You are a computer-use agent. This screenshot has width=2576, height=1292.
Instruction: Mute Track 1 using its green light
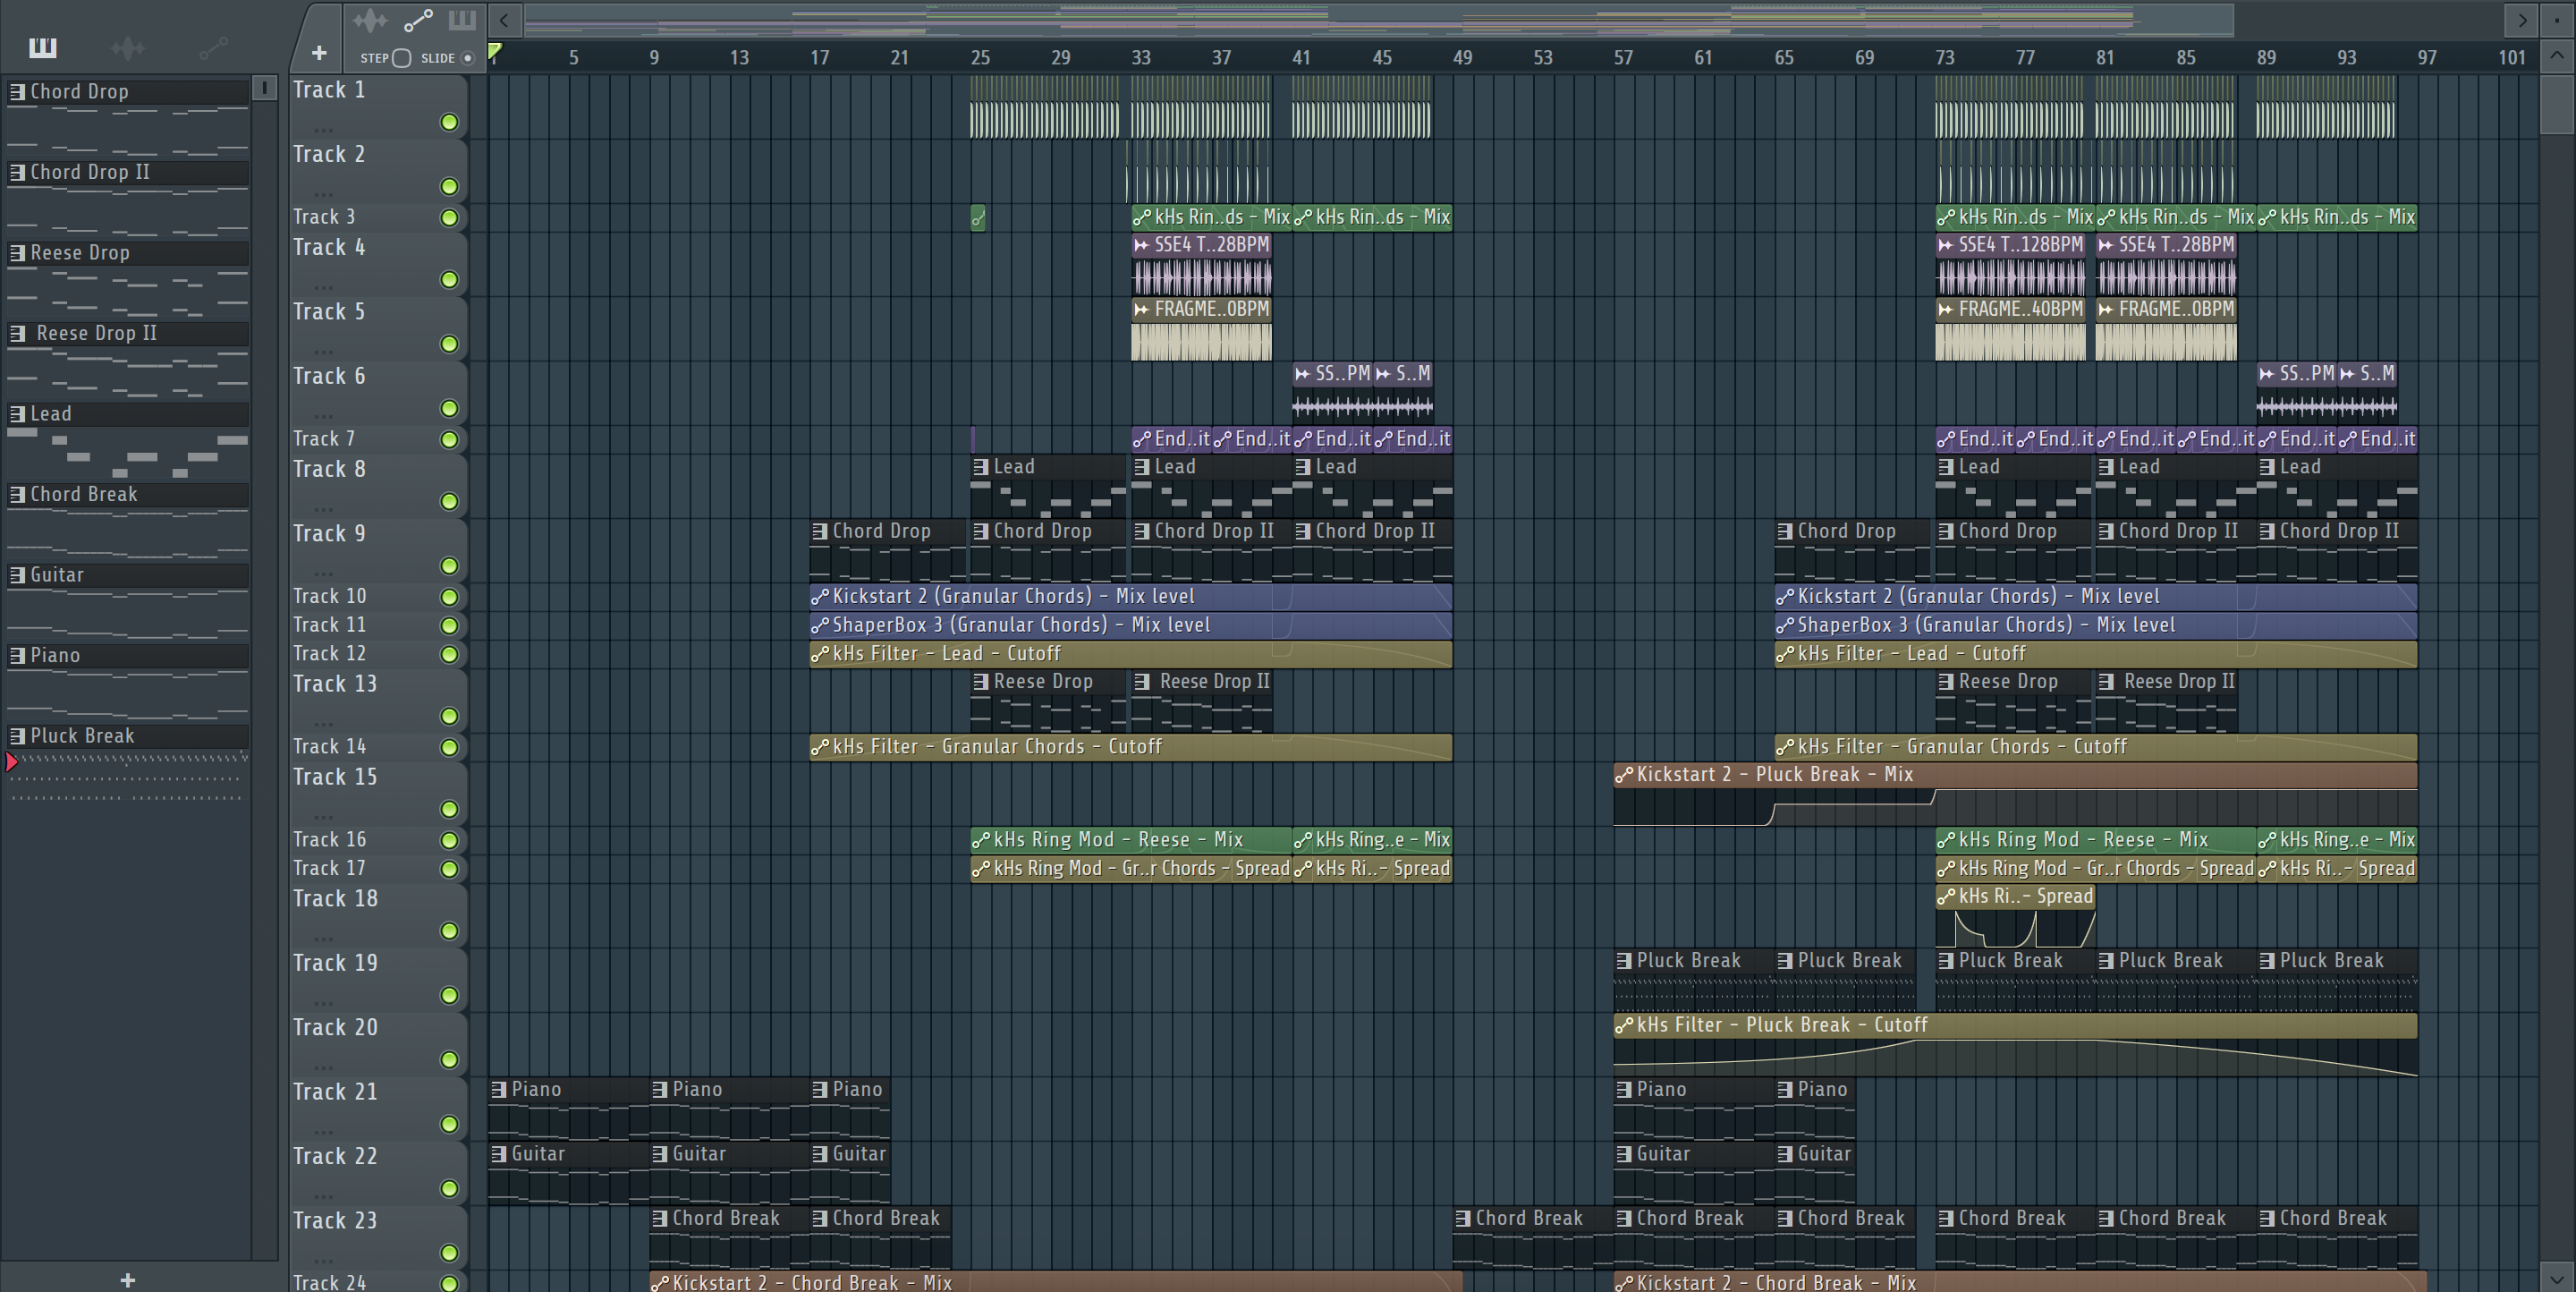click(449, 122)
